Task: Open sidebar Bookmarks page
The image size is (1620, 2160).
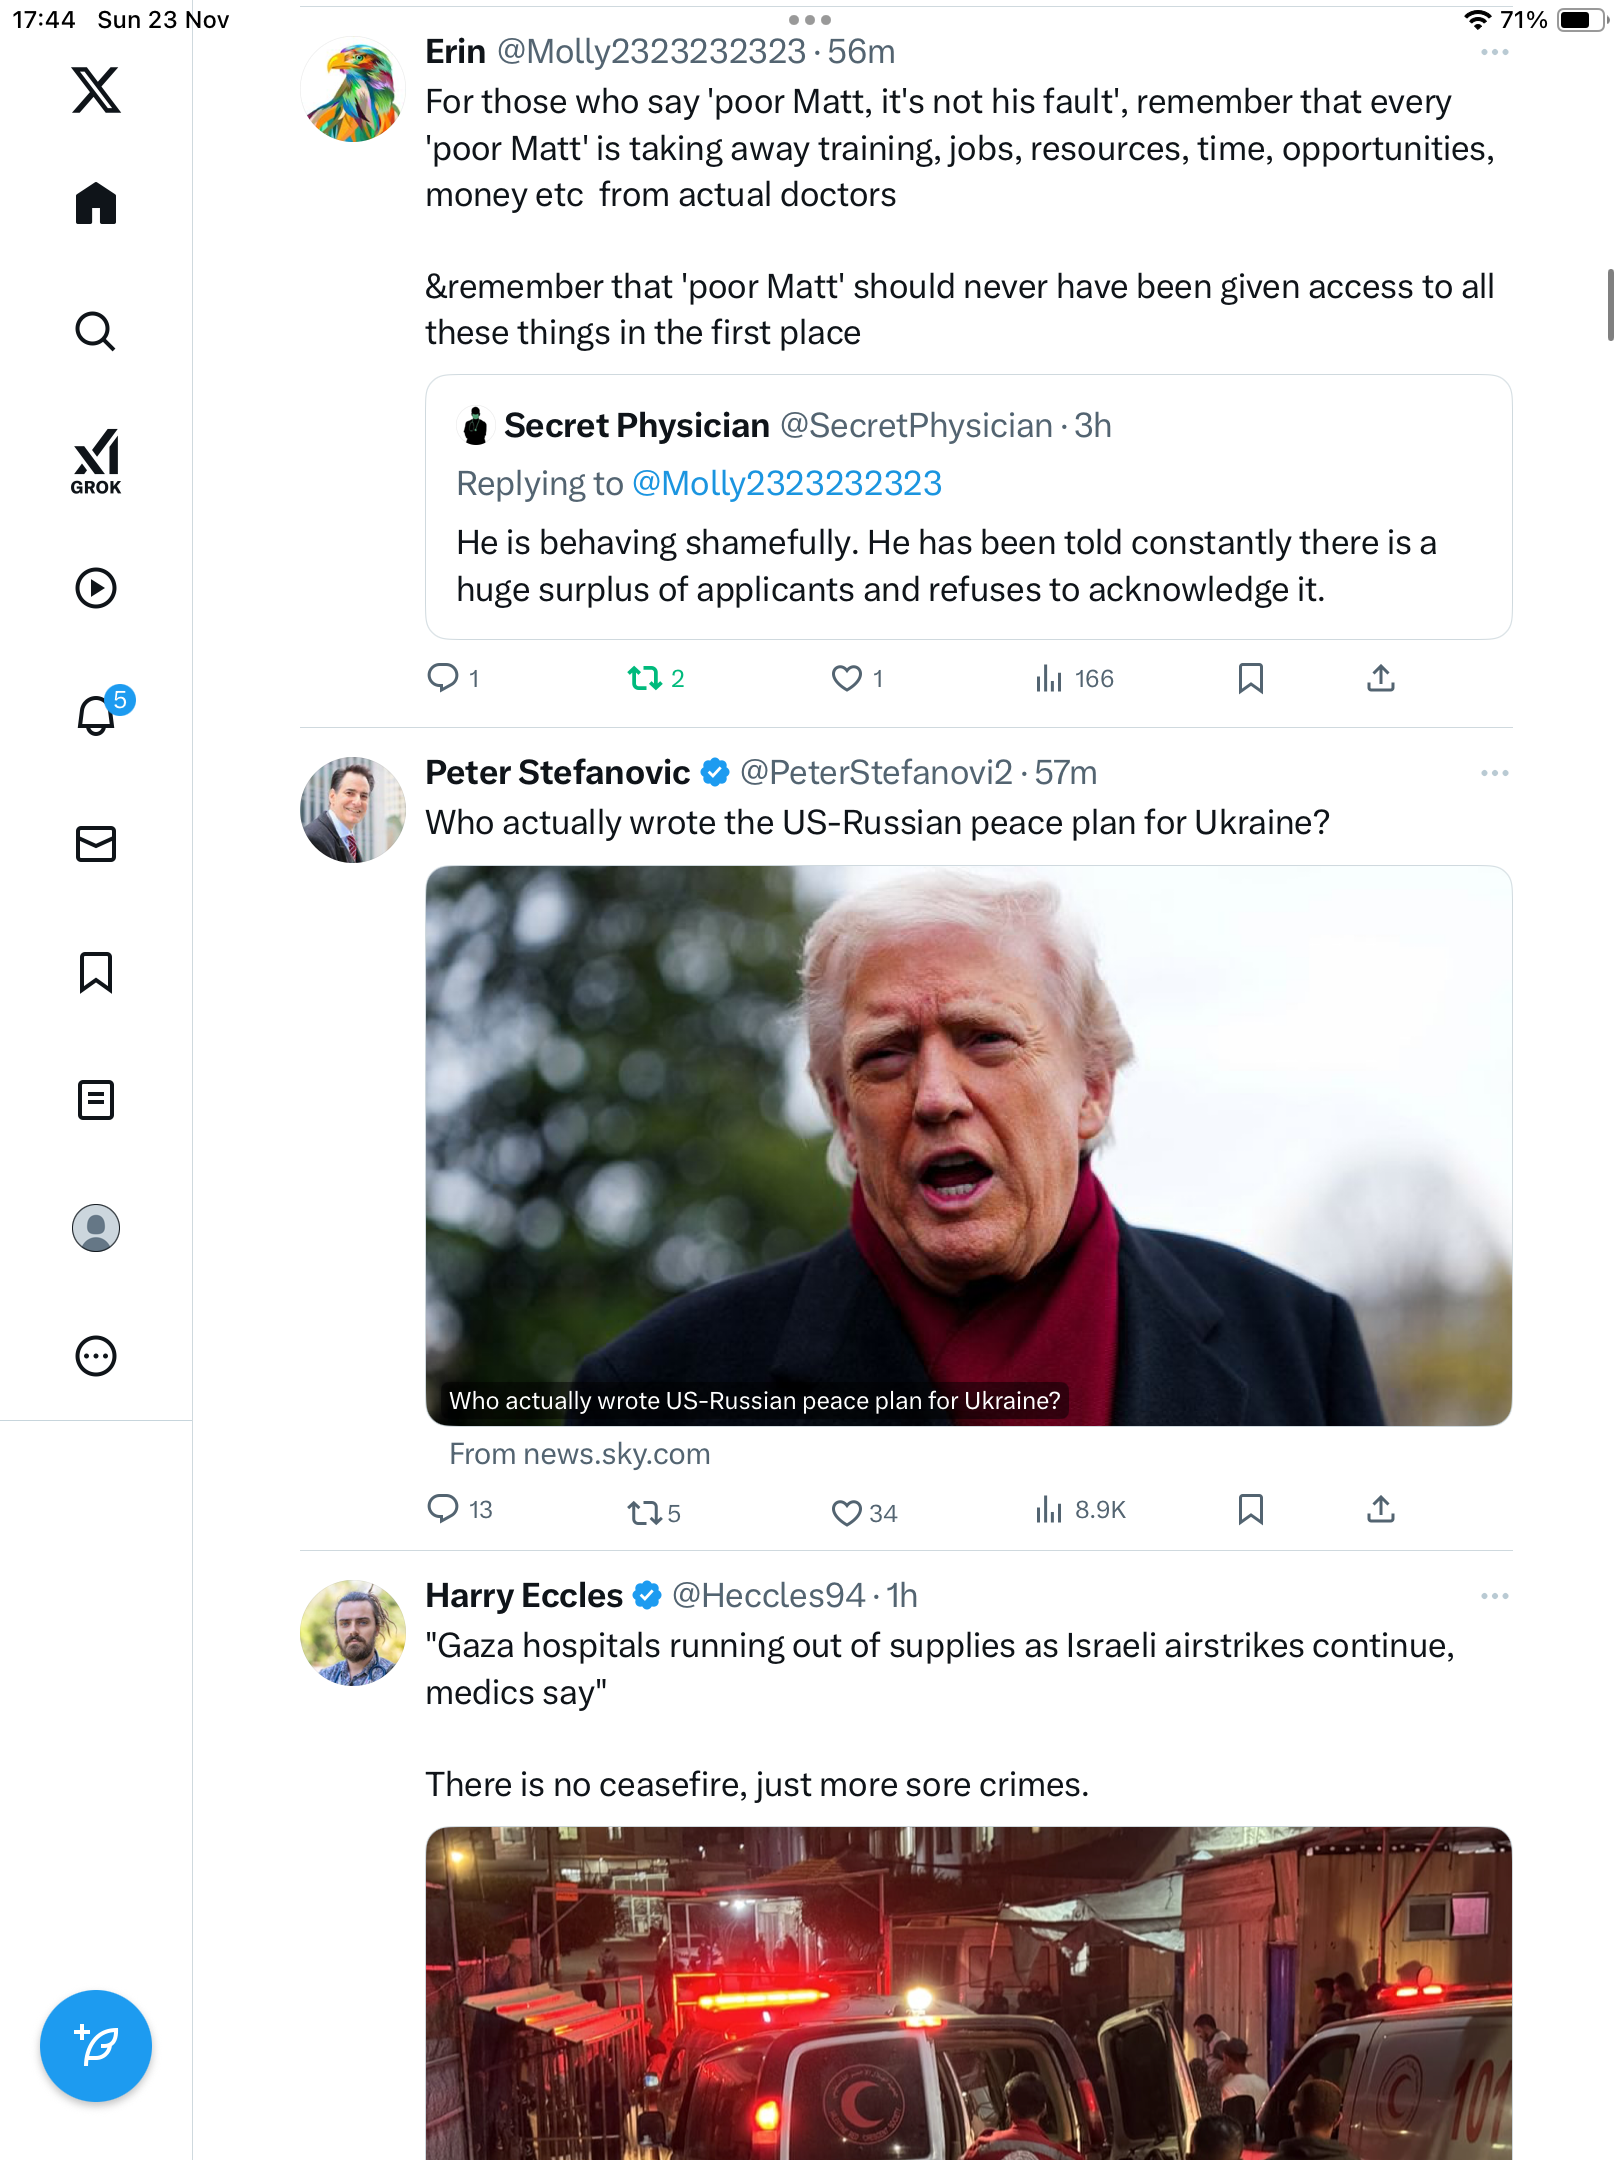Action: [x=96, y=972]
